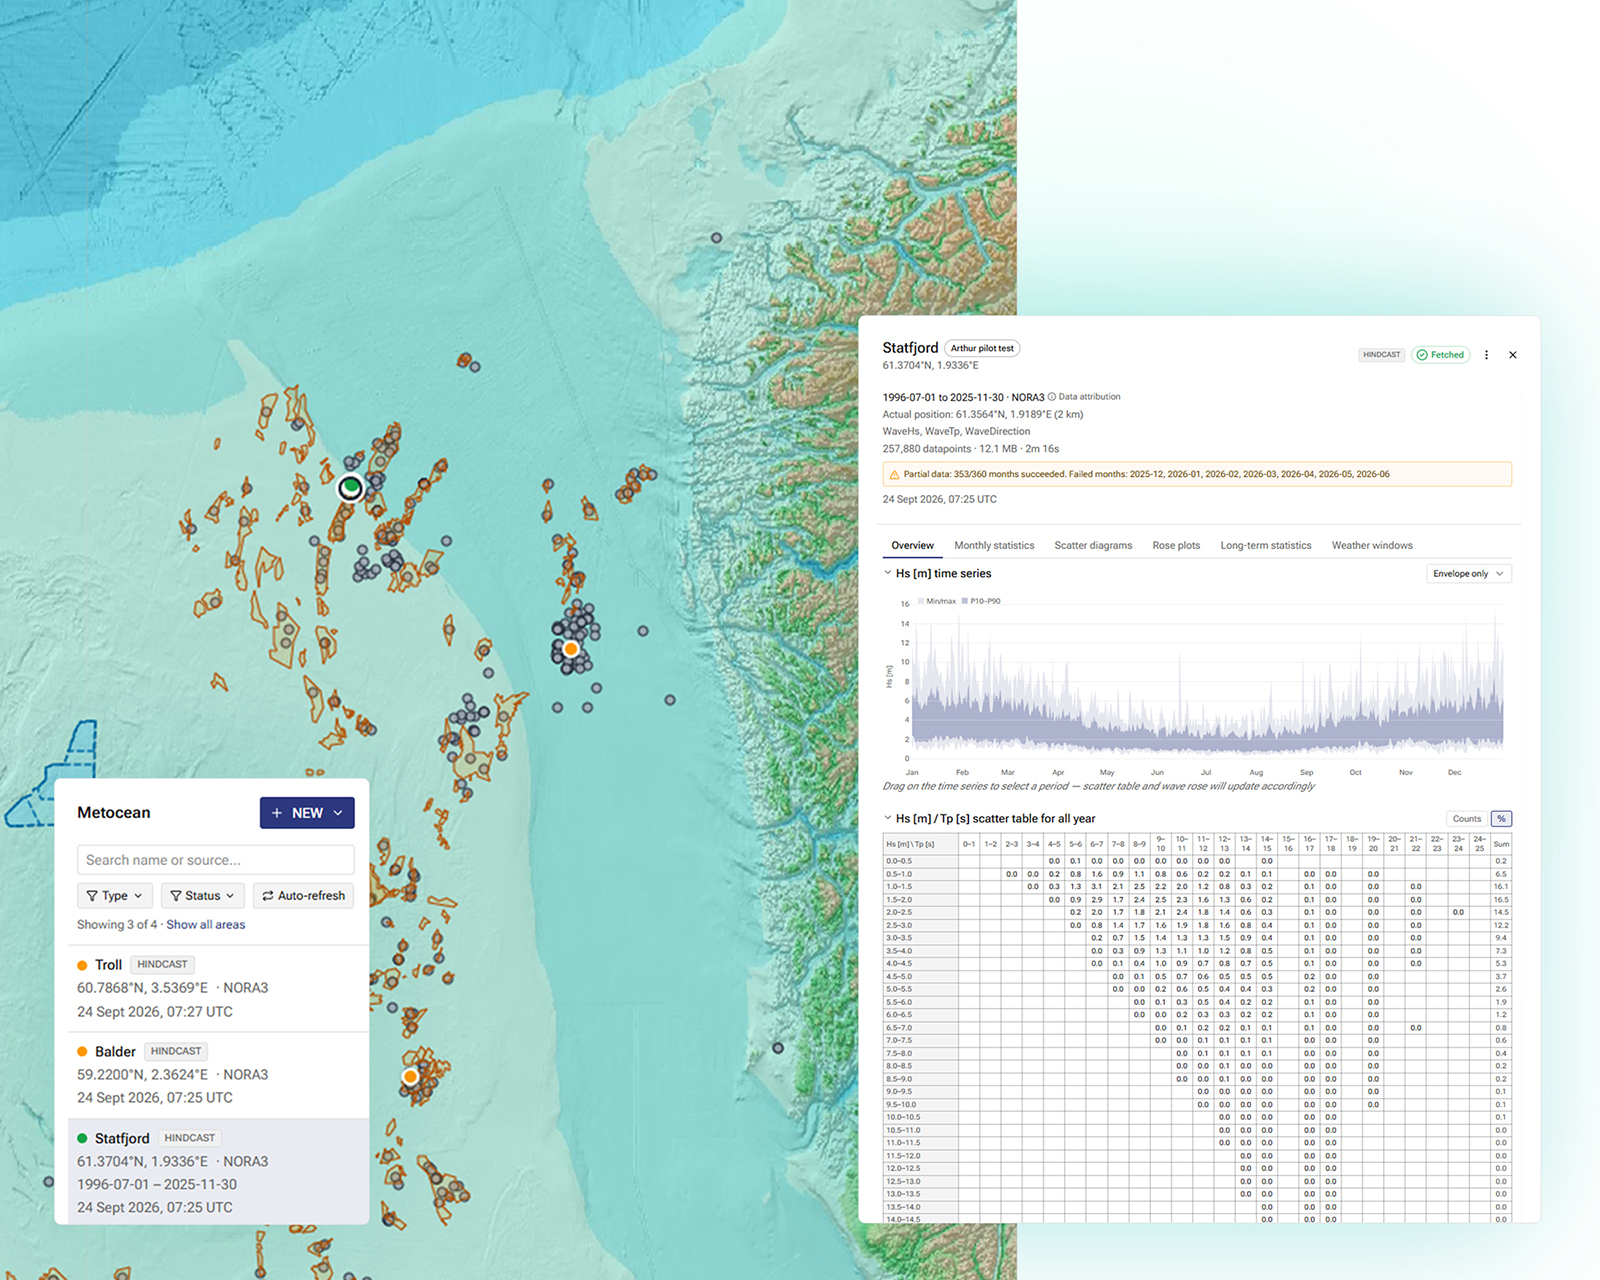1600x1280 pixels.
Task: Open the Type filter dropdown
Action: 115,896
